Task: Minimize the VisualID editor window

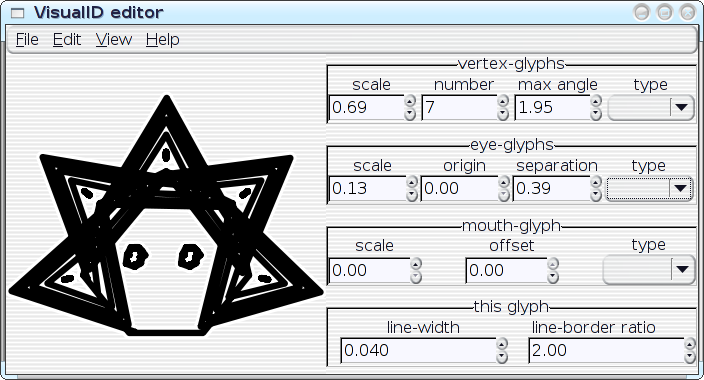Action: click(642, 13)
